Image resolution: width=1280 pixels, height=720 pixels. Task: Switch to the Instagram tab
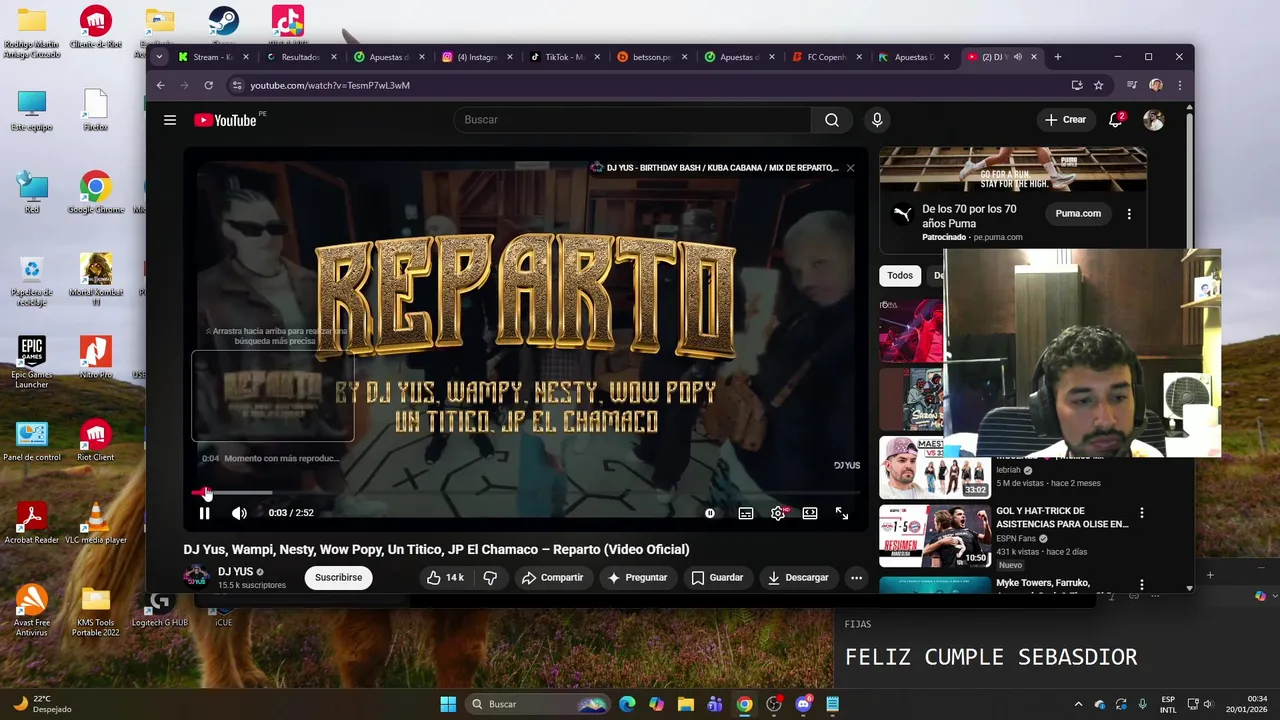pyautogui.click(x=476, y=57)
